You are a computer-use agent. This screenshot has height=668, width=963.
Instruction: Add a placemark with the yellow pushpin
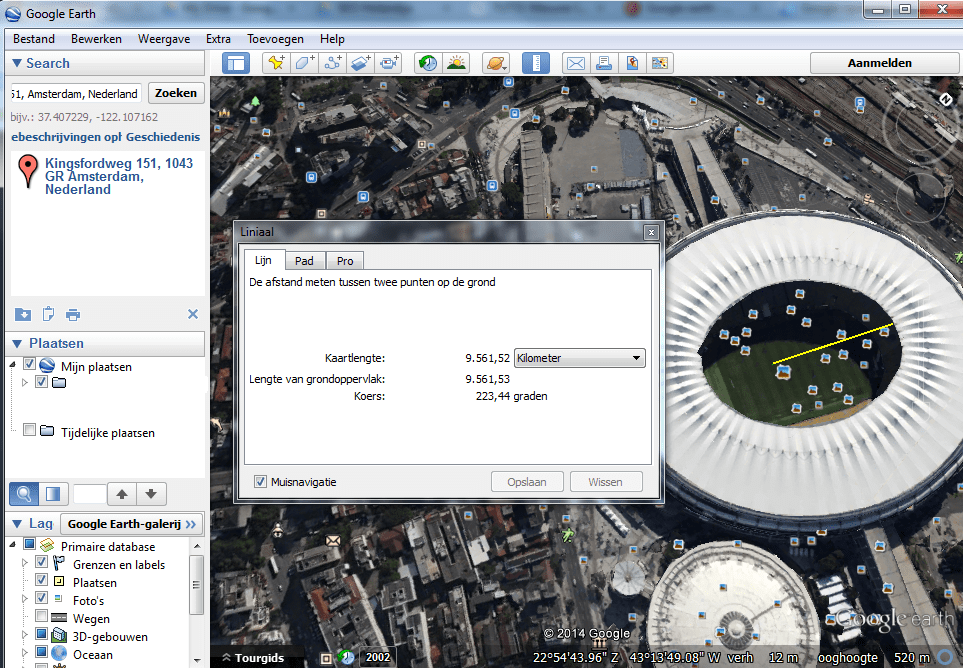(x=276, y=63)
